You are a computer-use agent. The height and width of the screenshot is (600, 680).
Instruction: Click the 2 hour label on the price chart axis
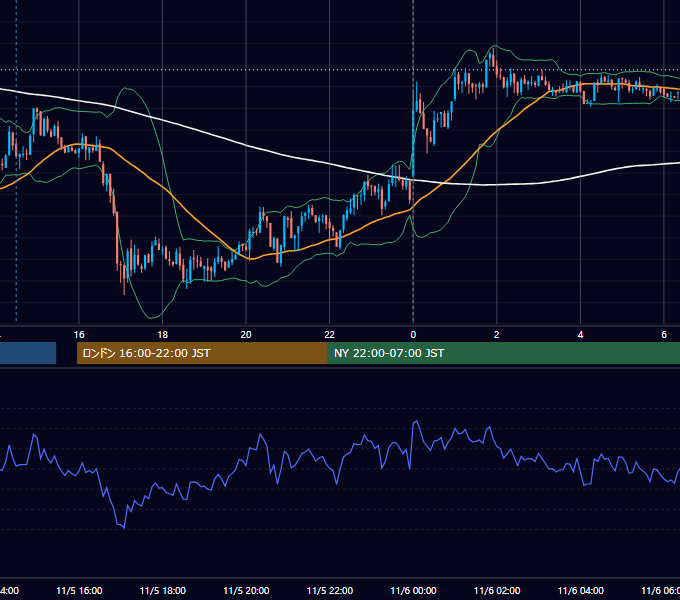pyautogui.click(x=497, y=335)
